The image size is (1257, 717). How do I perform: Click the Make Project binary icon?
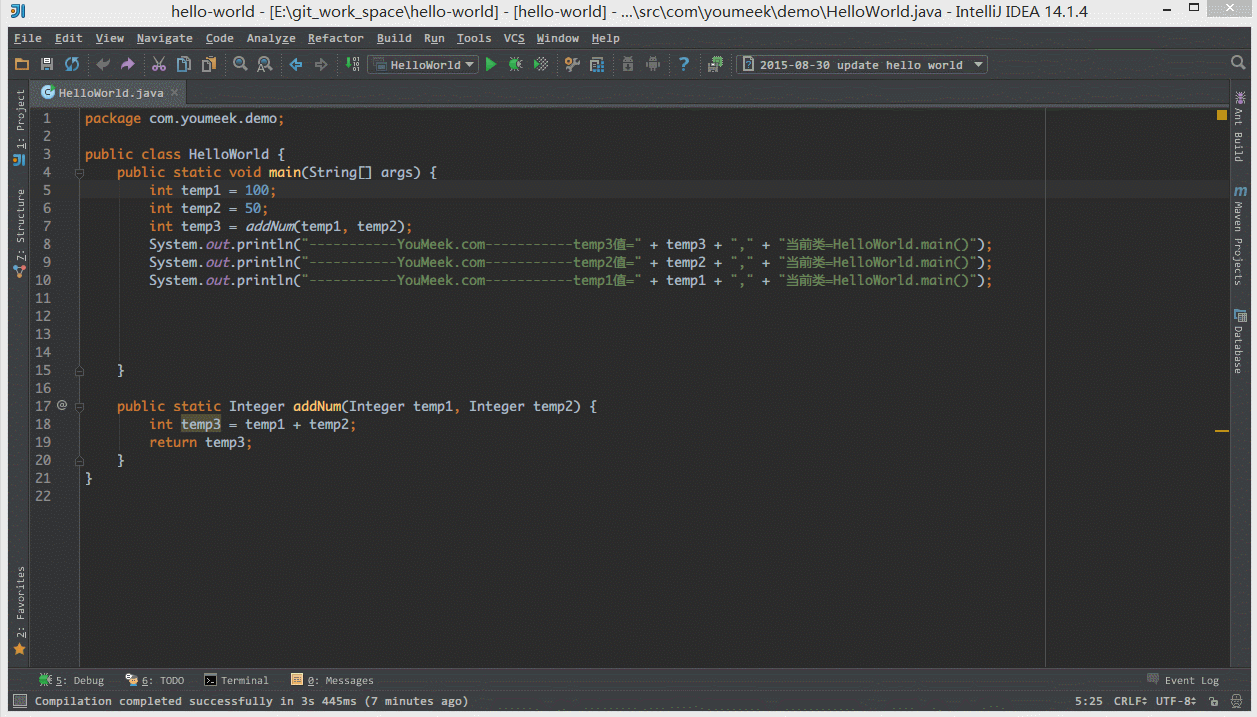[352, 65]
